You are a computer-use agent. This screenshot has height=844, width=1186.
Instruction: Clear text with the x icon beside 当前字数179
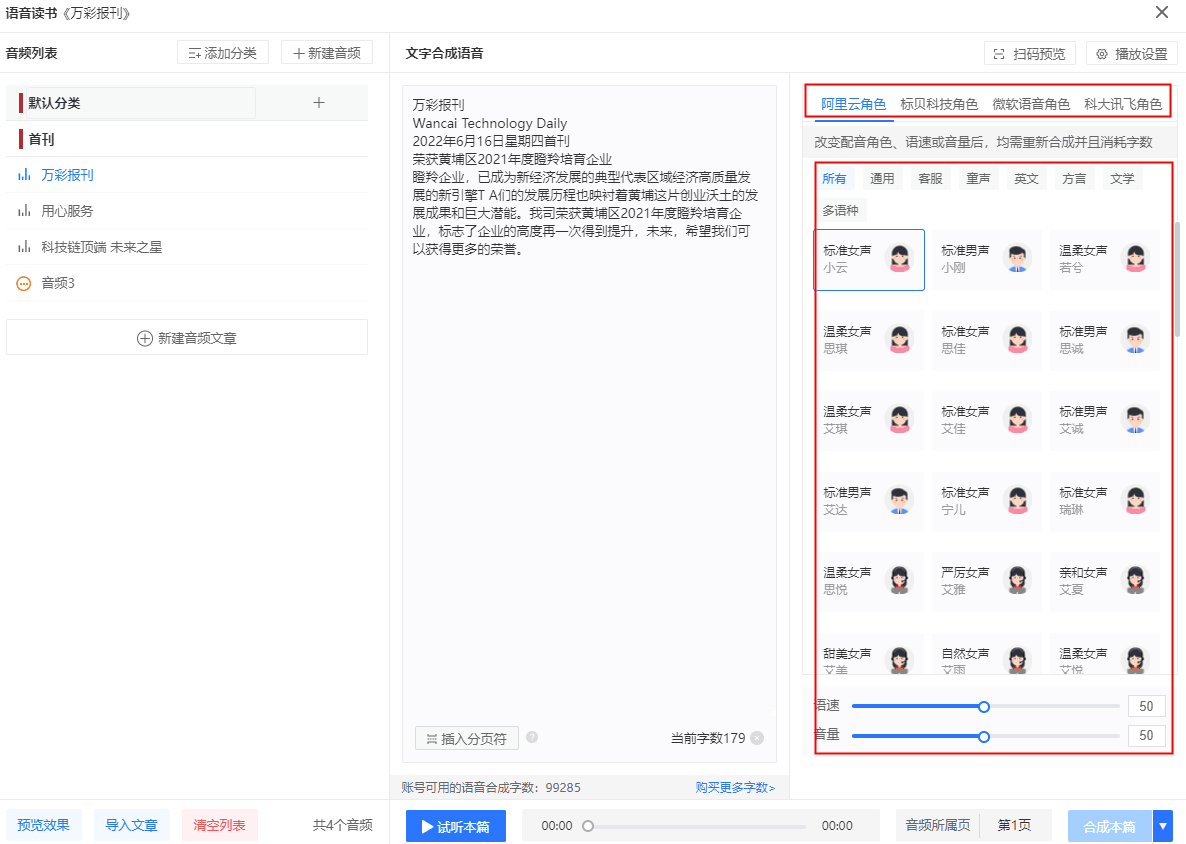tap(757, 738)
